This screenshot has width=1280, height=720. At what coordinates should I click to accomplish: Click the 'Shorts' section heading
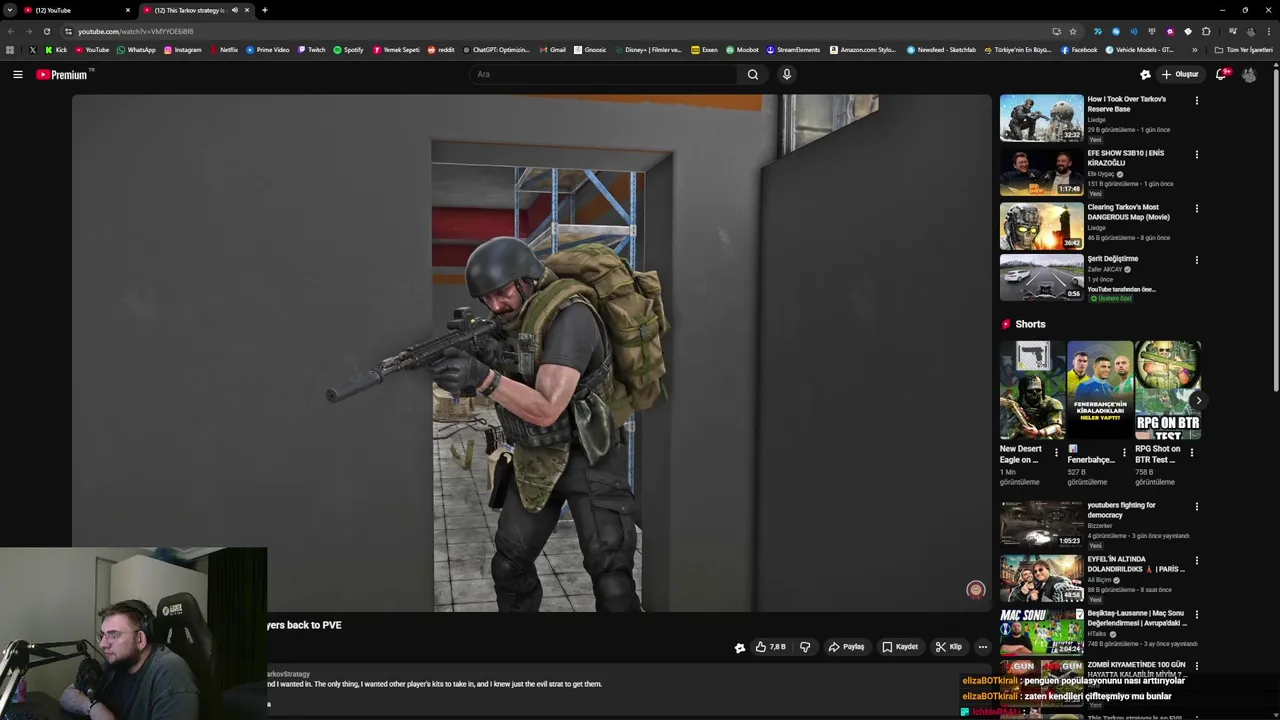tap(1030, 324)
